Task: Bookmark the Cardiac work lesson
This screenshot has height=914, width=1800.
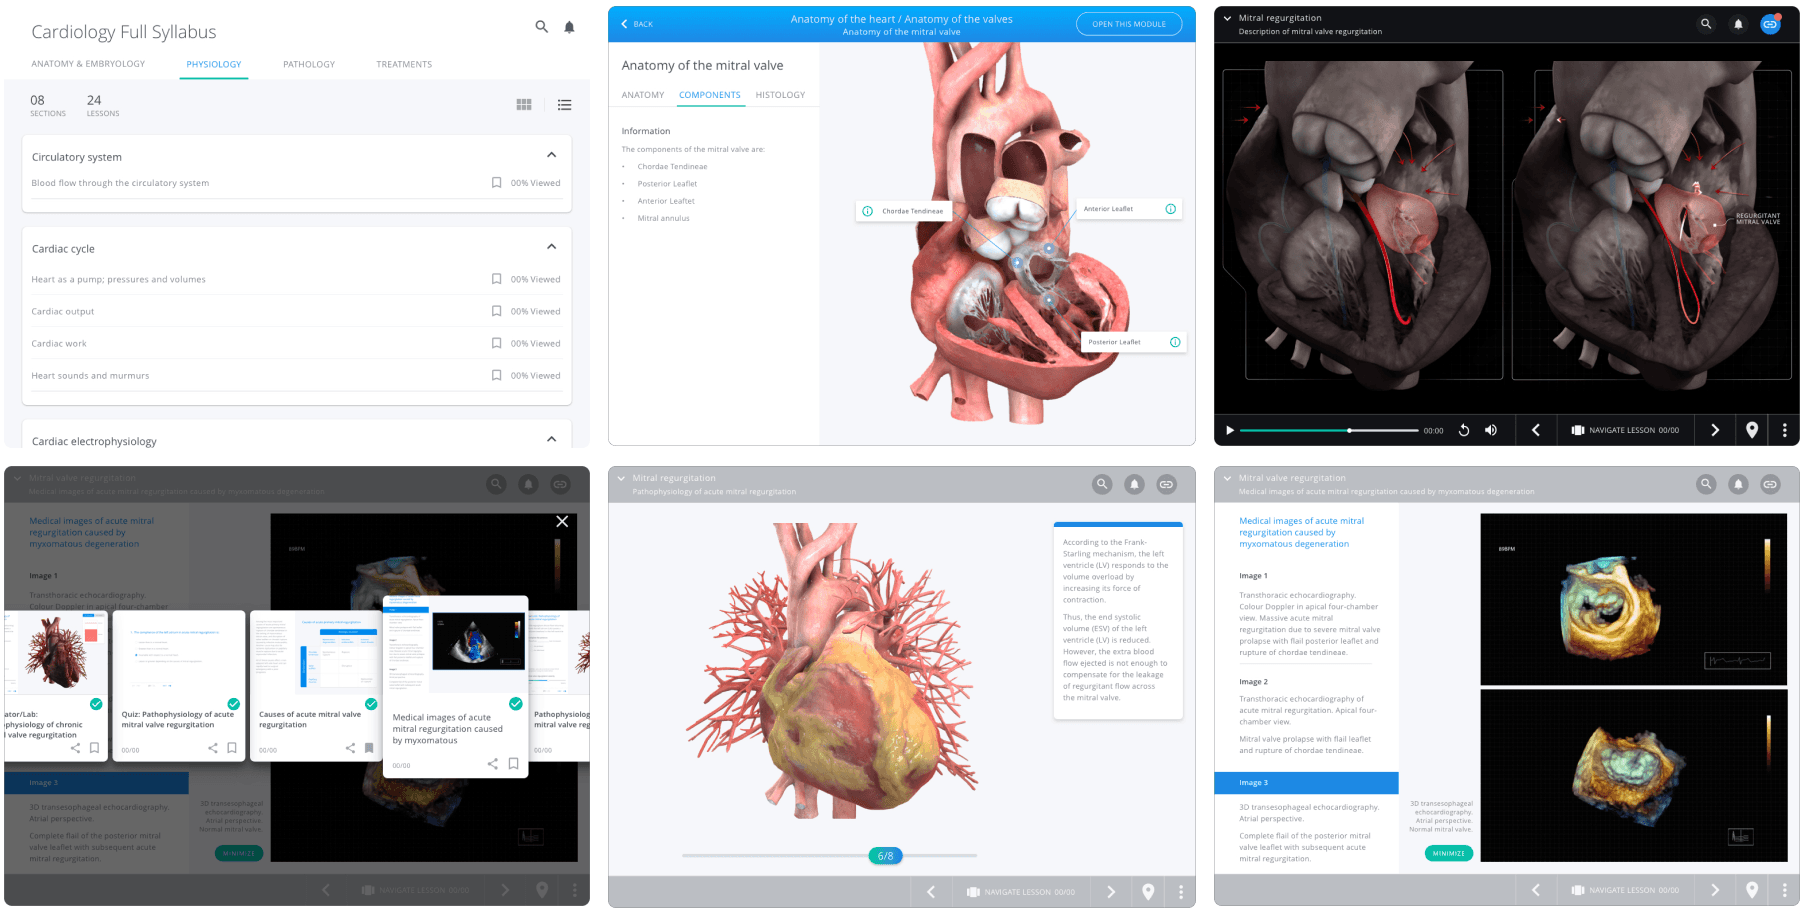Action: pos(497,343)
